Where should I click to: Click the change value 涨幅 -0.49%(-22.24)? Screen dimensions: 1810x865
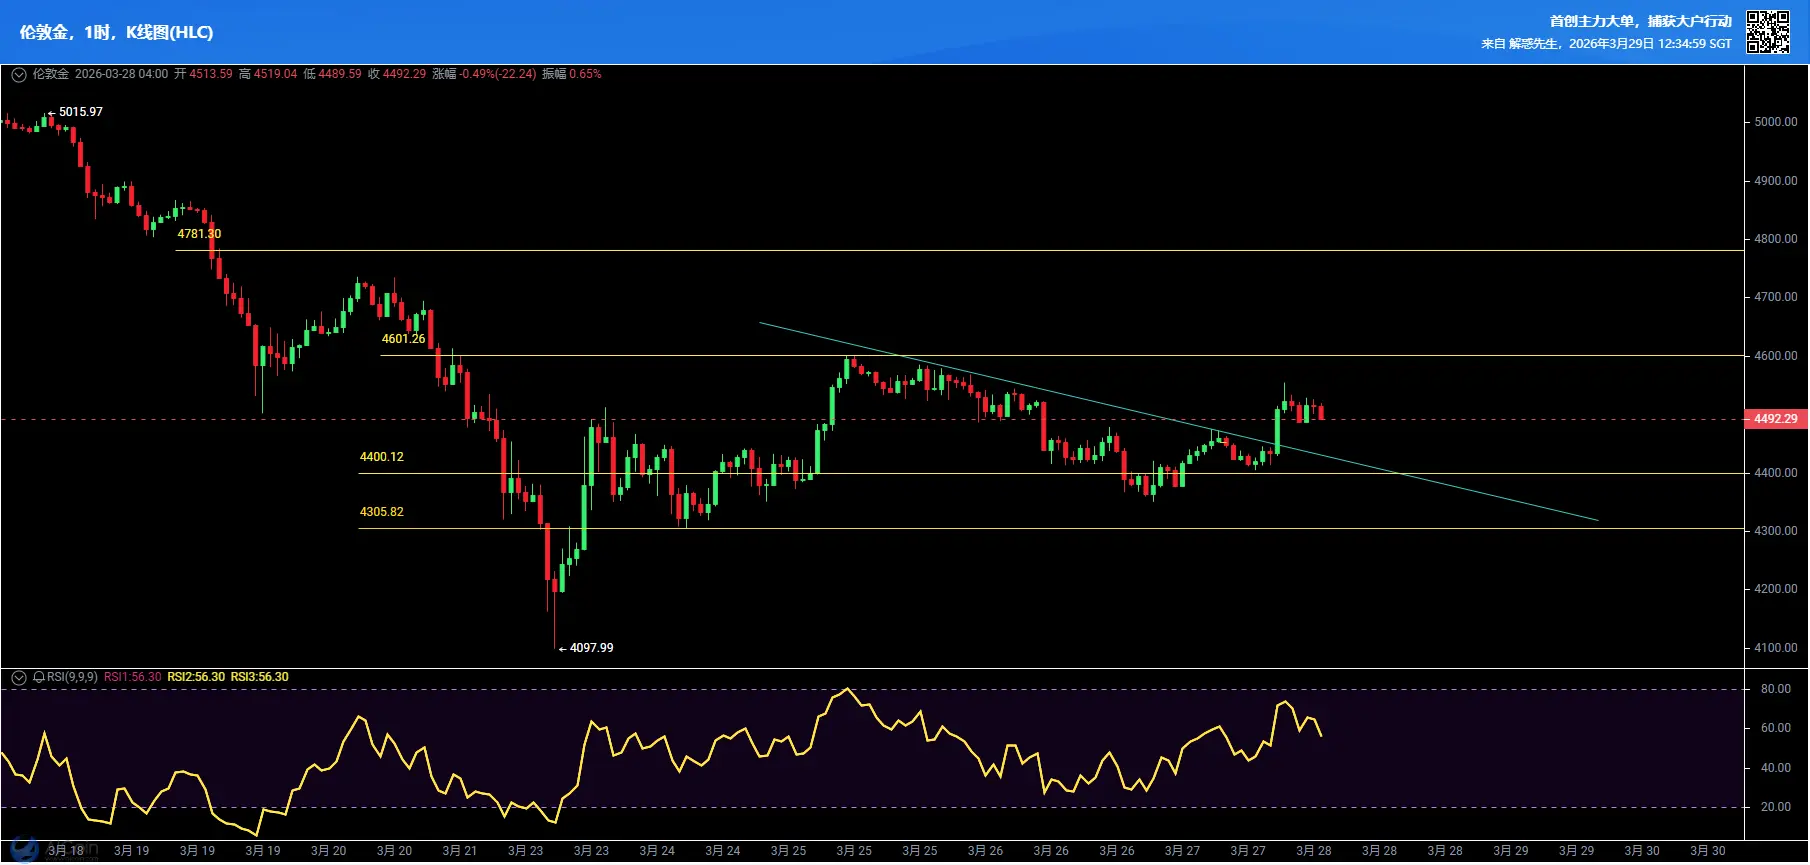(x=484, y=74)
